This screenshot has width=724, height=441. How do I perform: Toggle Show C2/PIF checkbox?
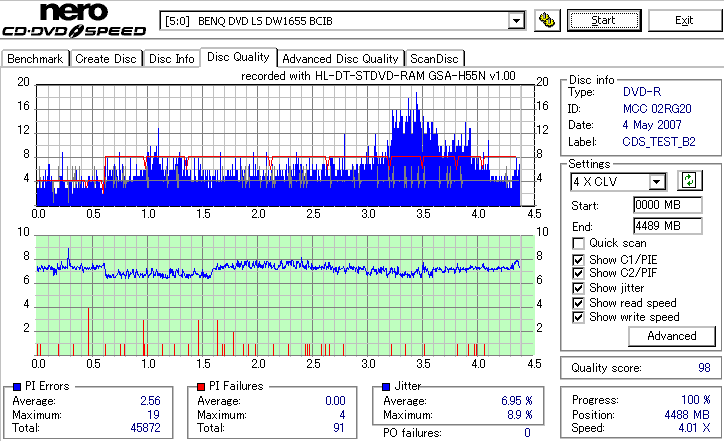click(578, 273)
